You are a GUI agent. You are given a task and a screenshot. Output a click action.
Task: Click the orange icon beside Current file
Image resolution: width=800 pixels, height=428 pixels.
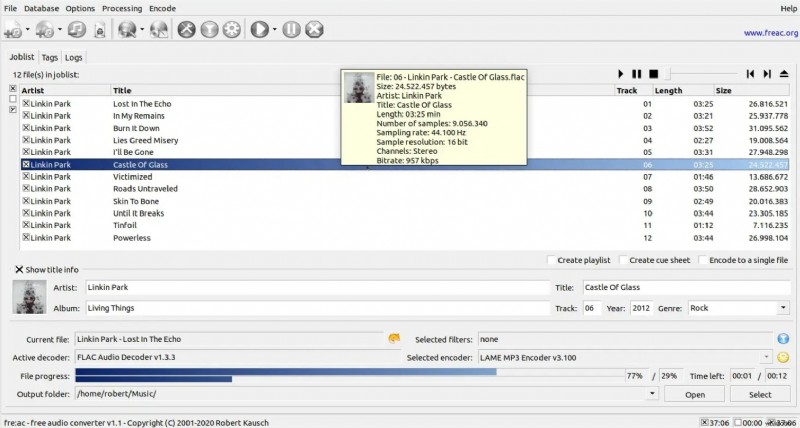pyautogui.click(x=394, y=339)
